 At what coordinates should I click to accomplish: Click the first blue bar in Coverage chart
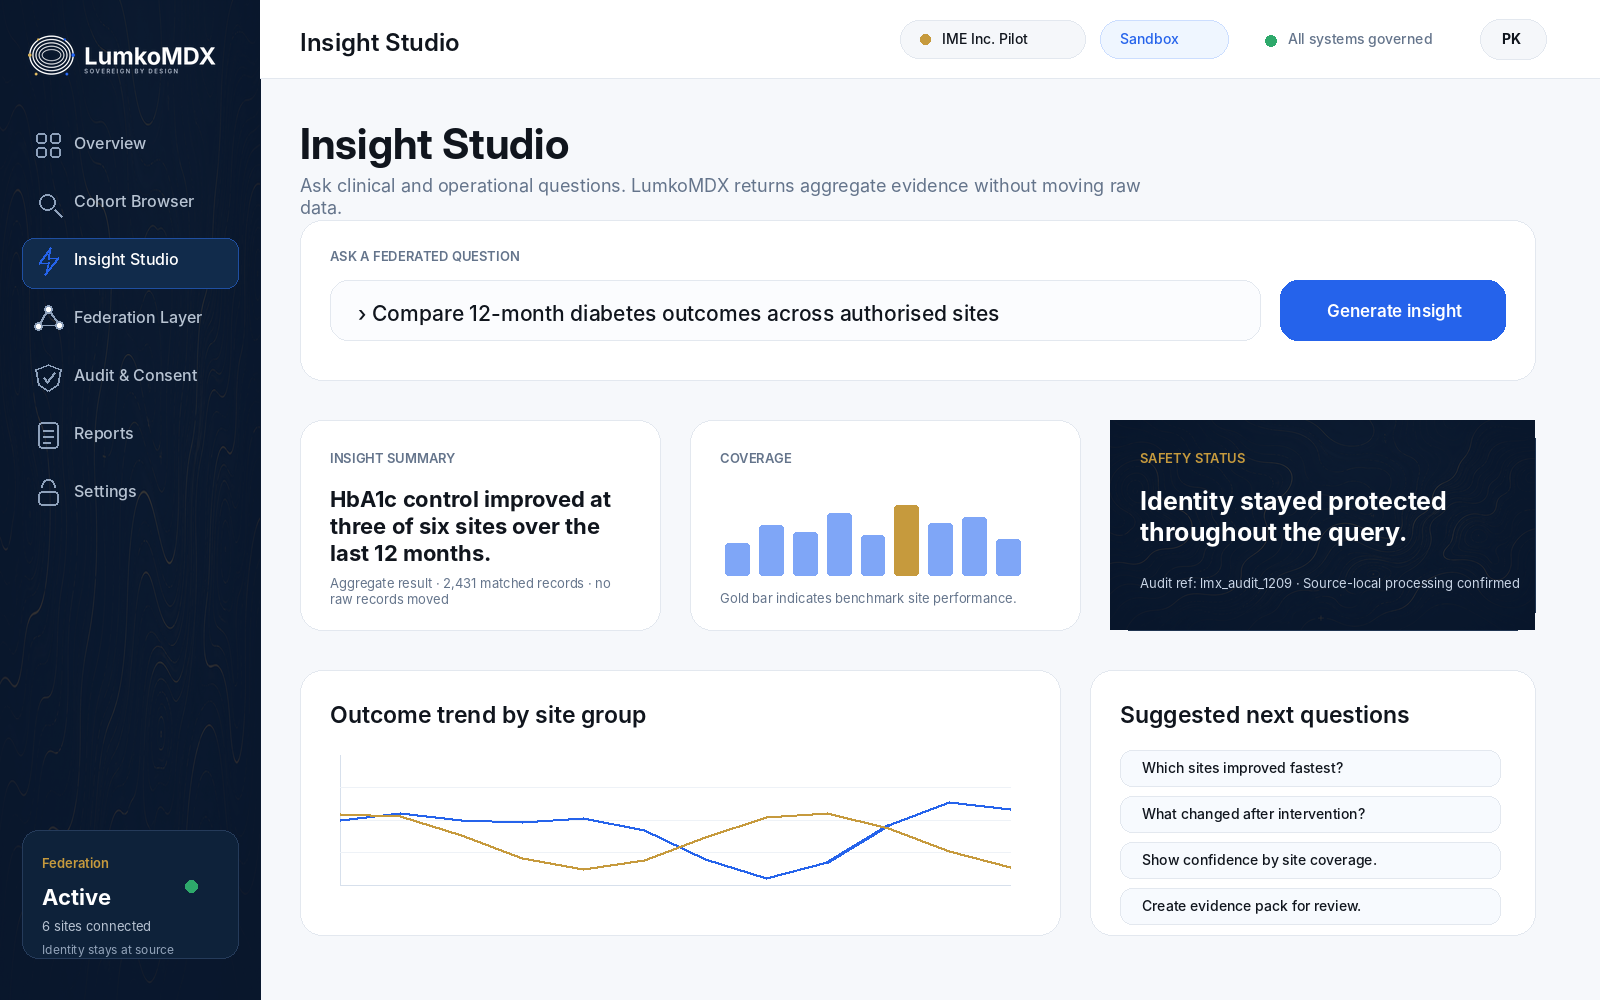[x=737, y=559]
